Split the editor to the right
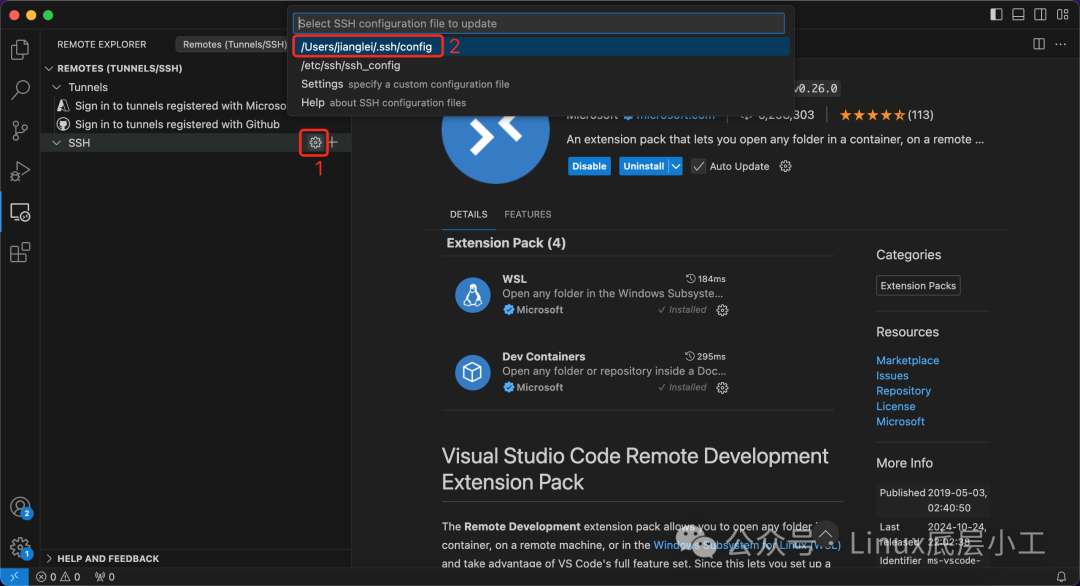 [1039, 44]
